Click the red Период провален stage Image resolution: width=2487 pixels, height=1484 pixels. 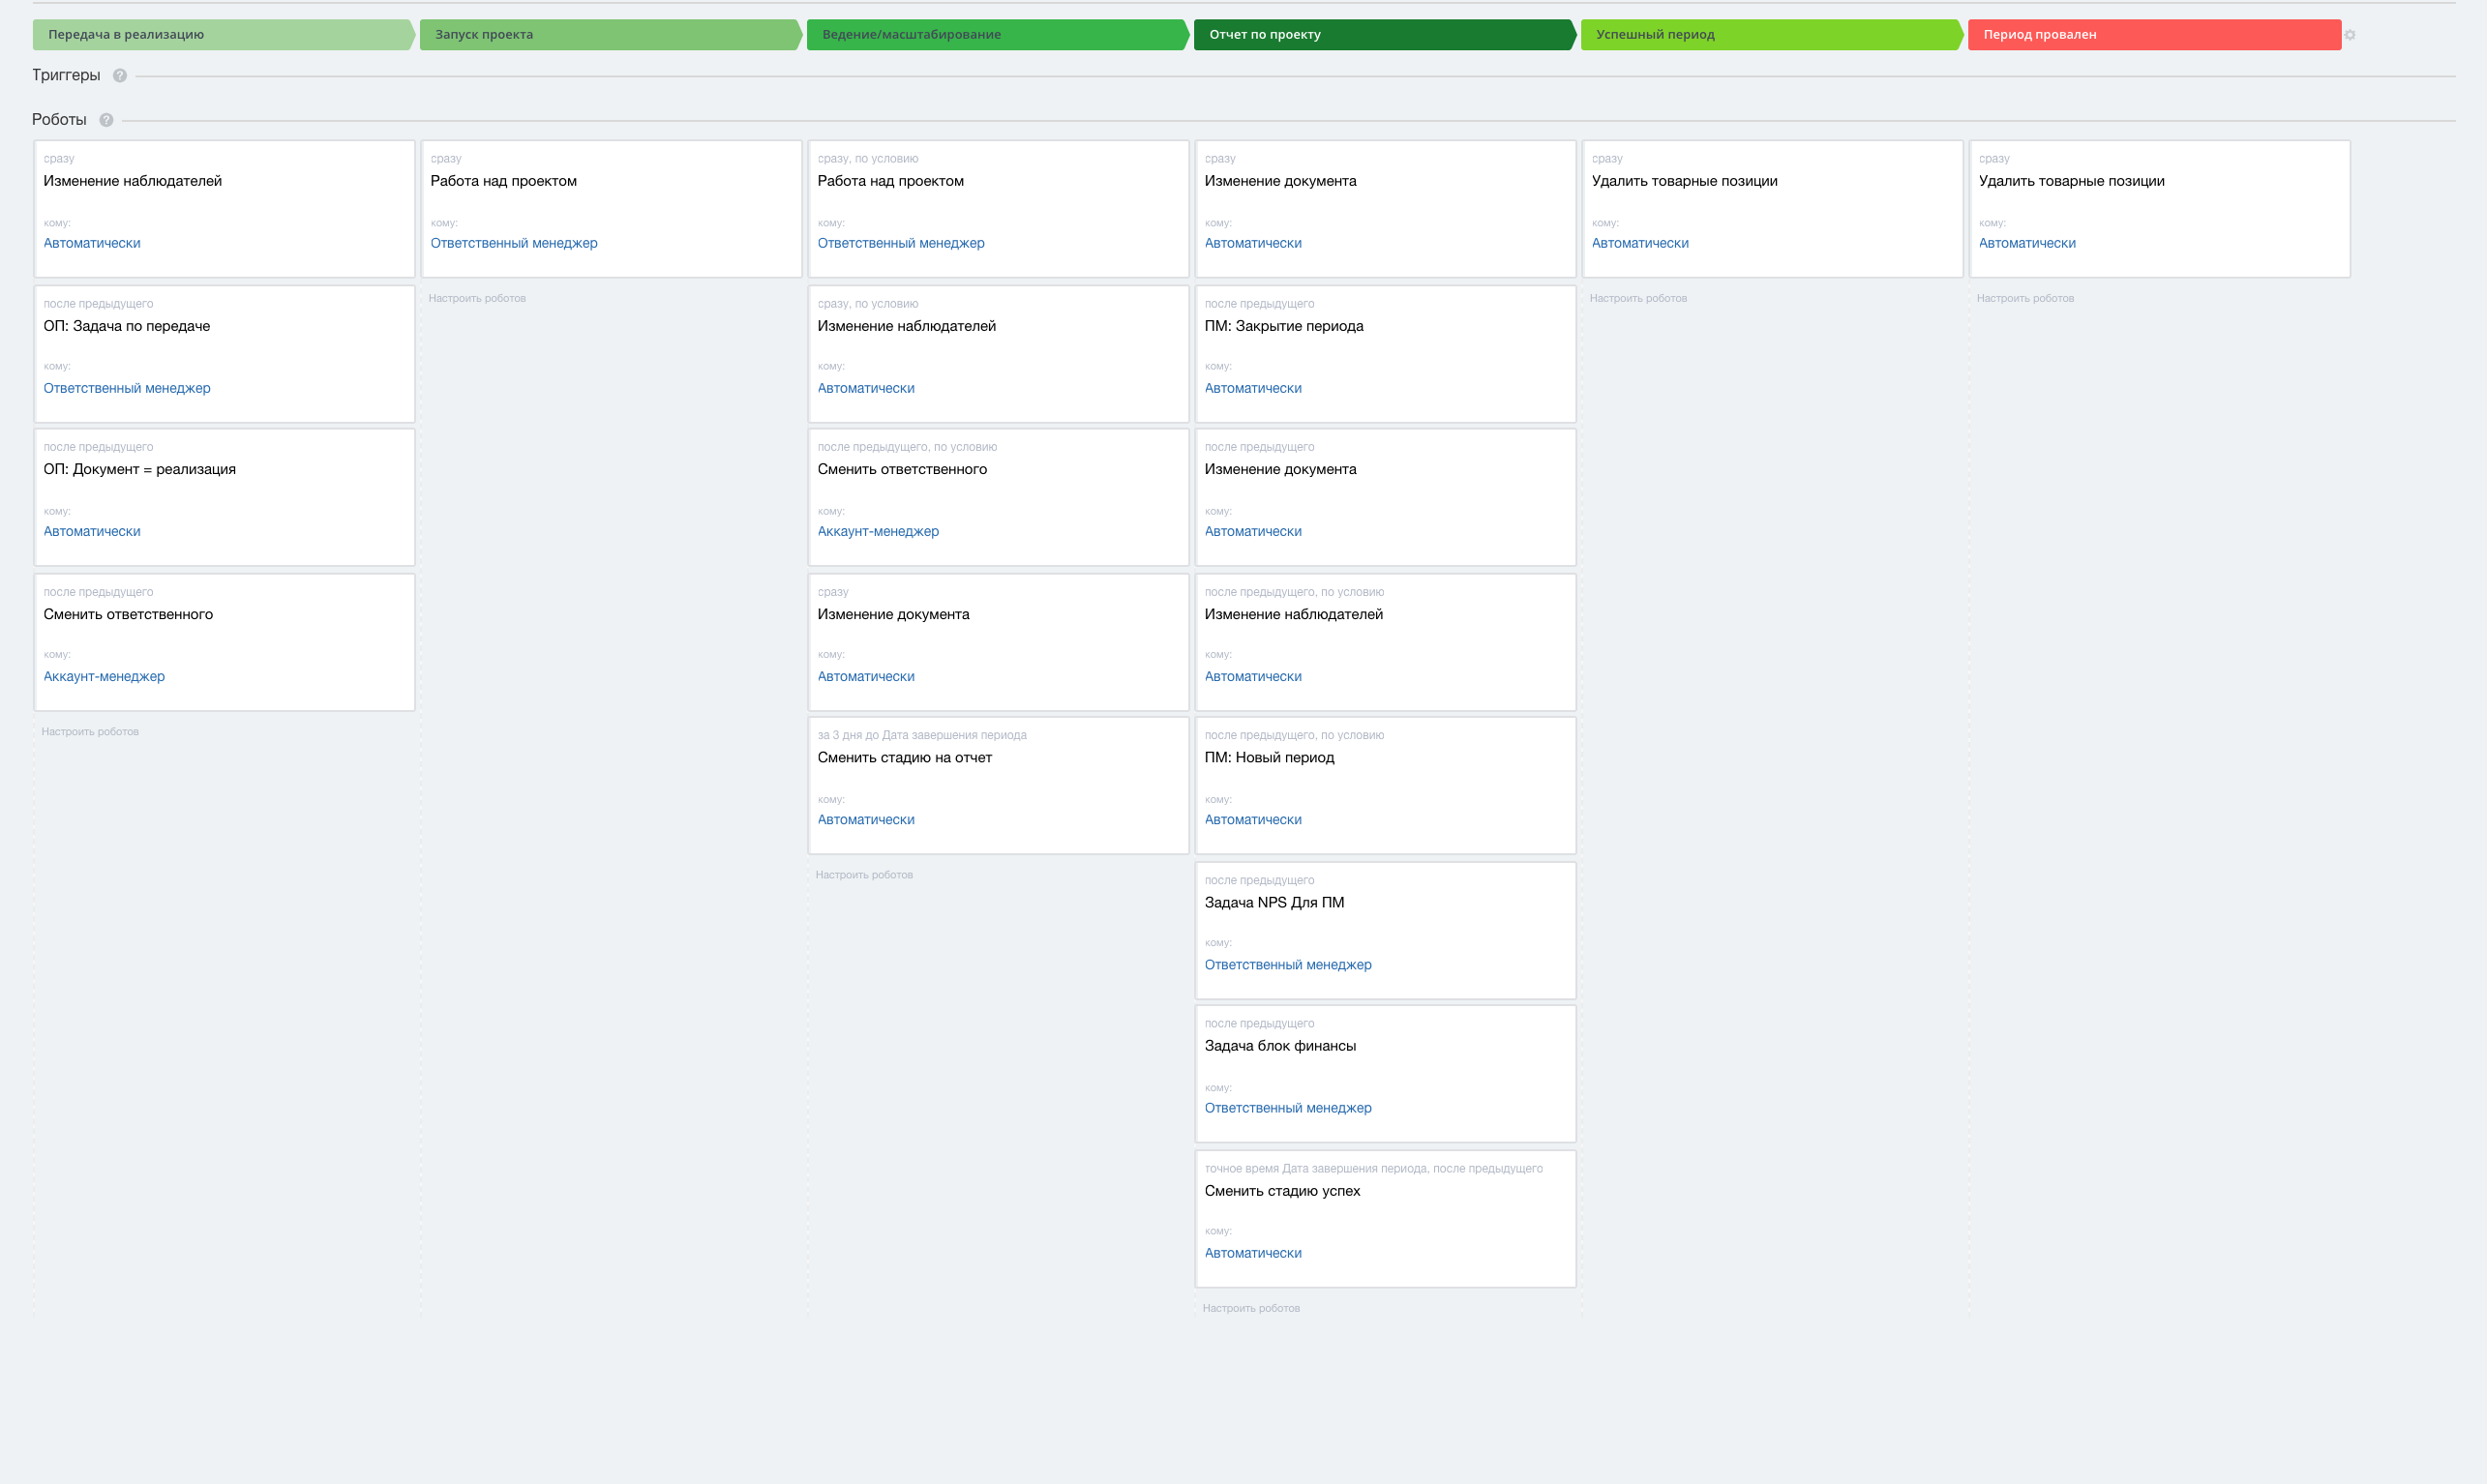[2152, 35]
